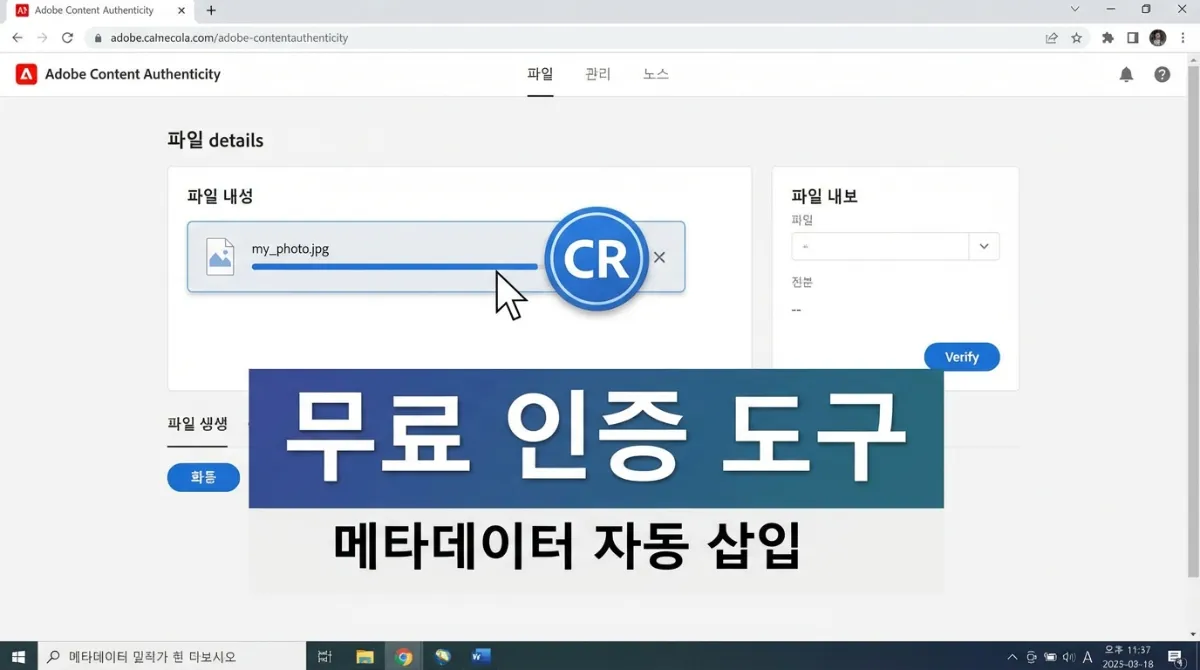Click the CR Content Credentials badge on the file
This screenshot has height=670, width=1200.
coord(597,258)
